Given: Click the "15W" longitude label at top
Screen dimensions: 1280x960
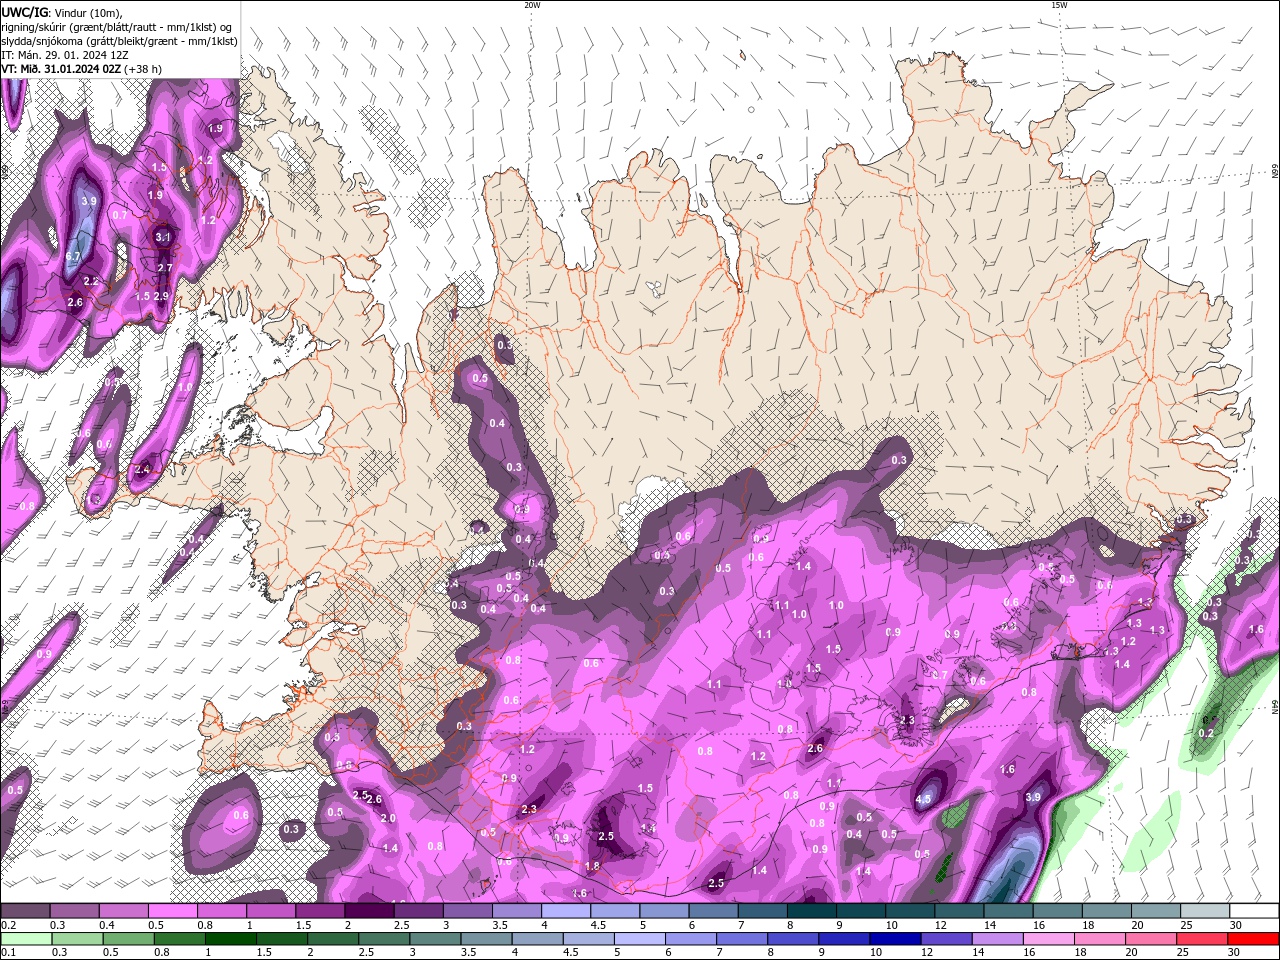Looking at the screenshot, I should (x=1059, y=5).
